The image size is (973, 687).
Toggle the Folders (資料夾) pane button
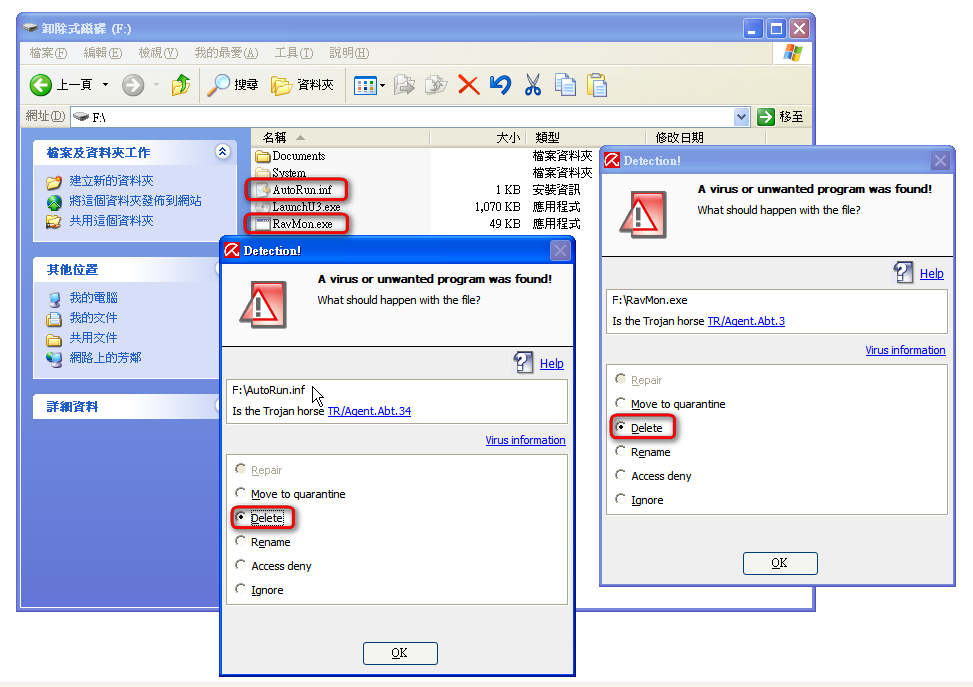pos(302,85)
